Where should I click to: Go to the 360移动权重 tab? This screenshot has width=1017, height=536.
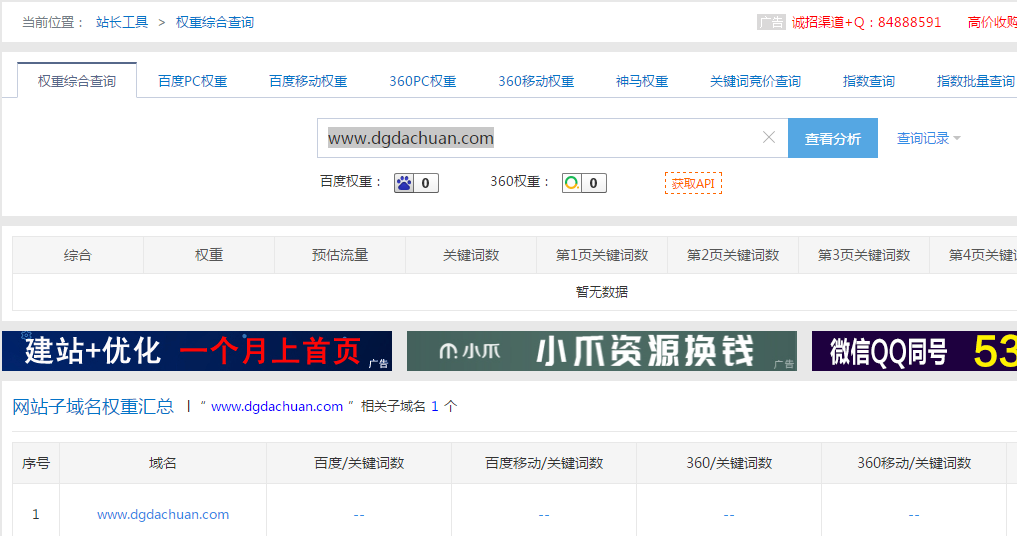pos(536,81)
